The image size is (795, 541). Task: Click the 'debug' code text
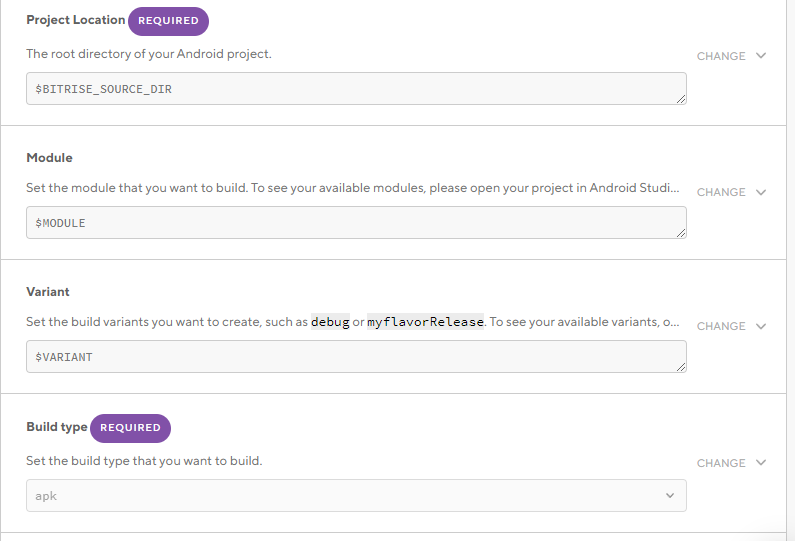pyautogui.click(x=330, y=322)
